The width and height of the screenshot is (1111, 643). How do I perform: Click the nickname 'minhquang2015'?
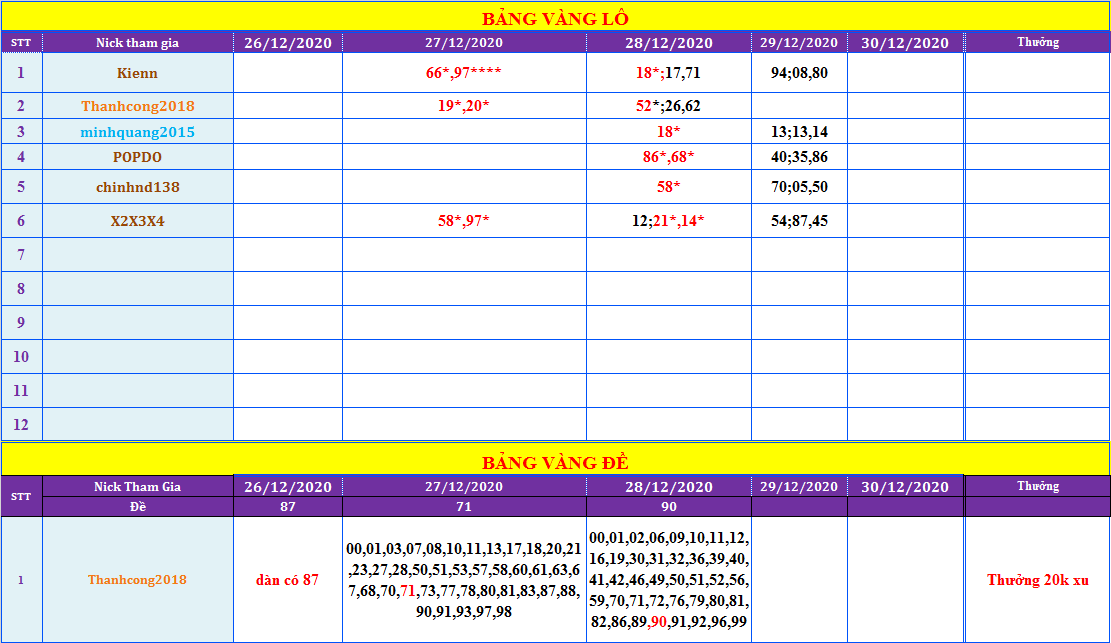tap(137, 132)
